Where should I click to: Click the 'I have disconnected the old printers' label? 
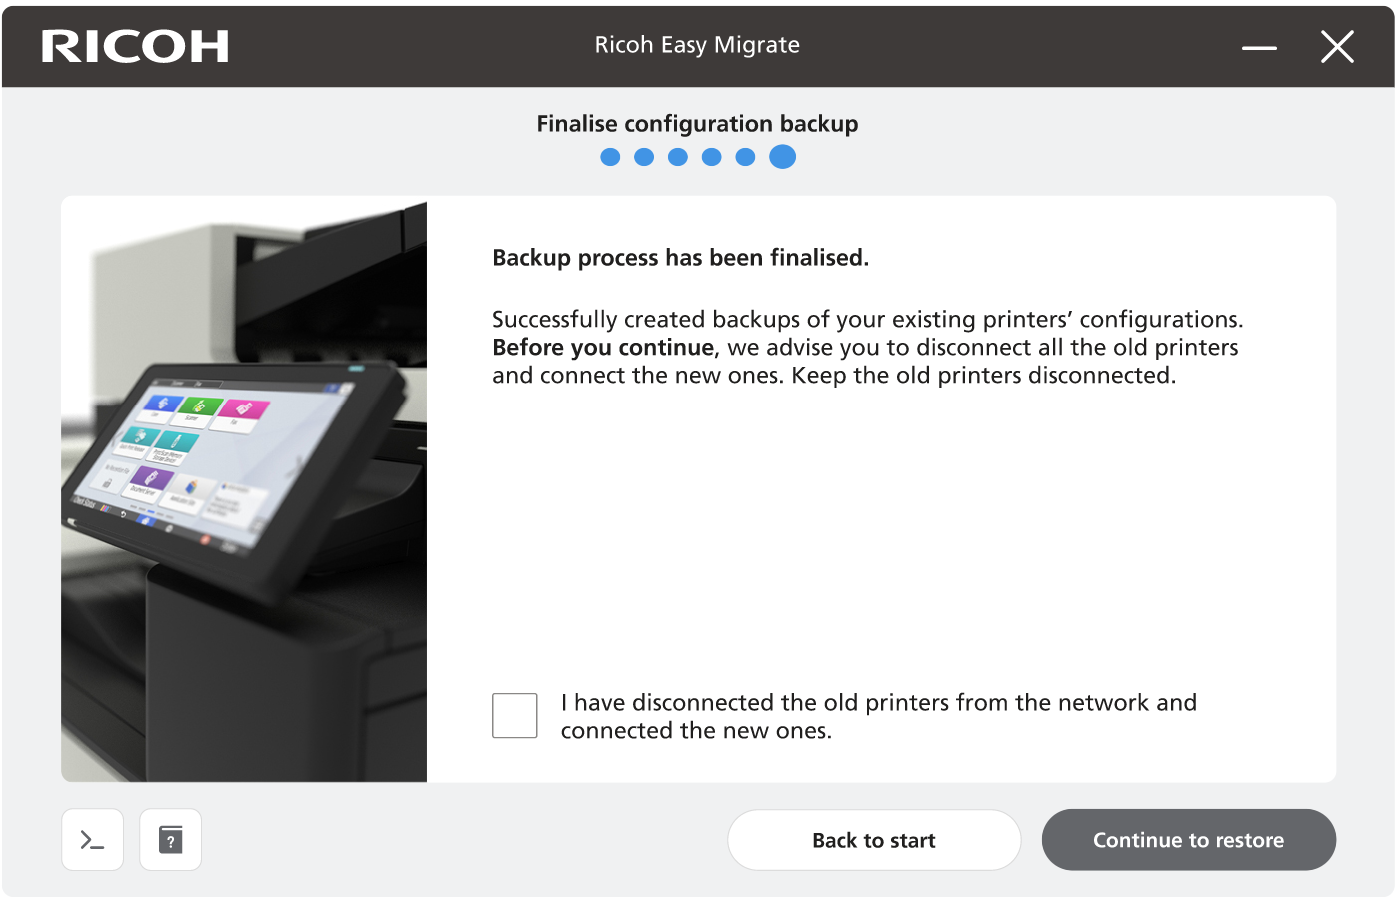[x=878, y=716]
